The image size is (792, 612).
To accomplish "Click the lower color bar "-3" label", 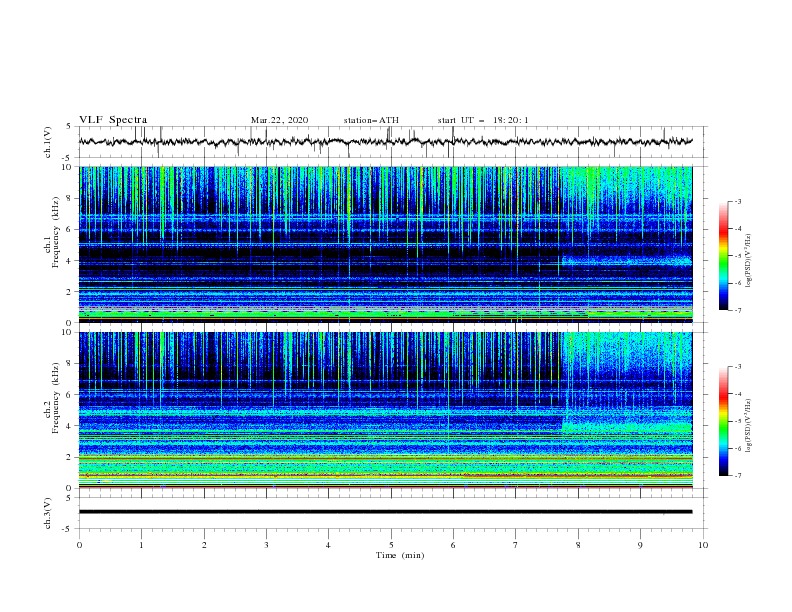I will (x=738, y=367).
